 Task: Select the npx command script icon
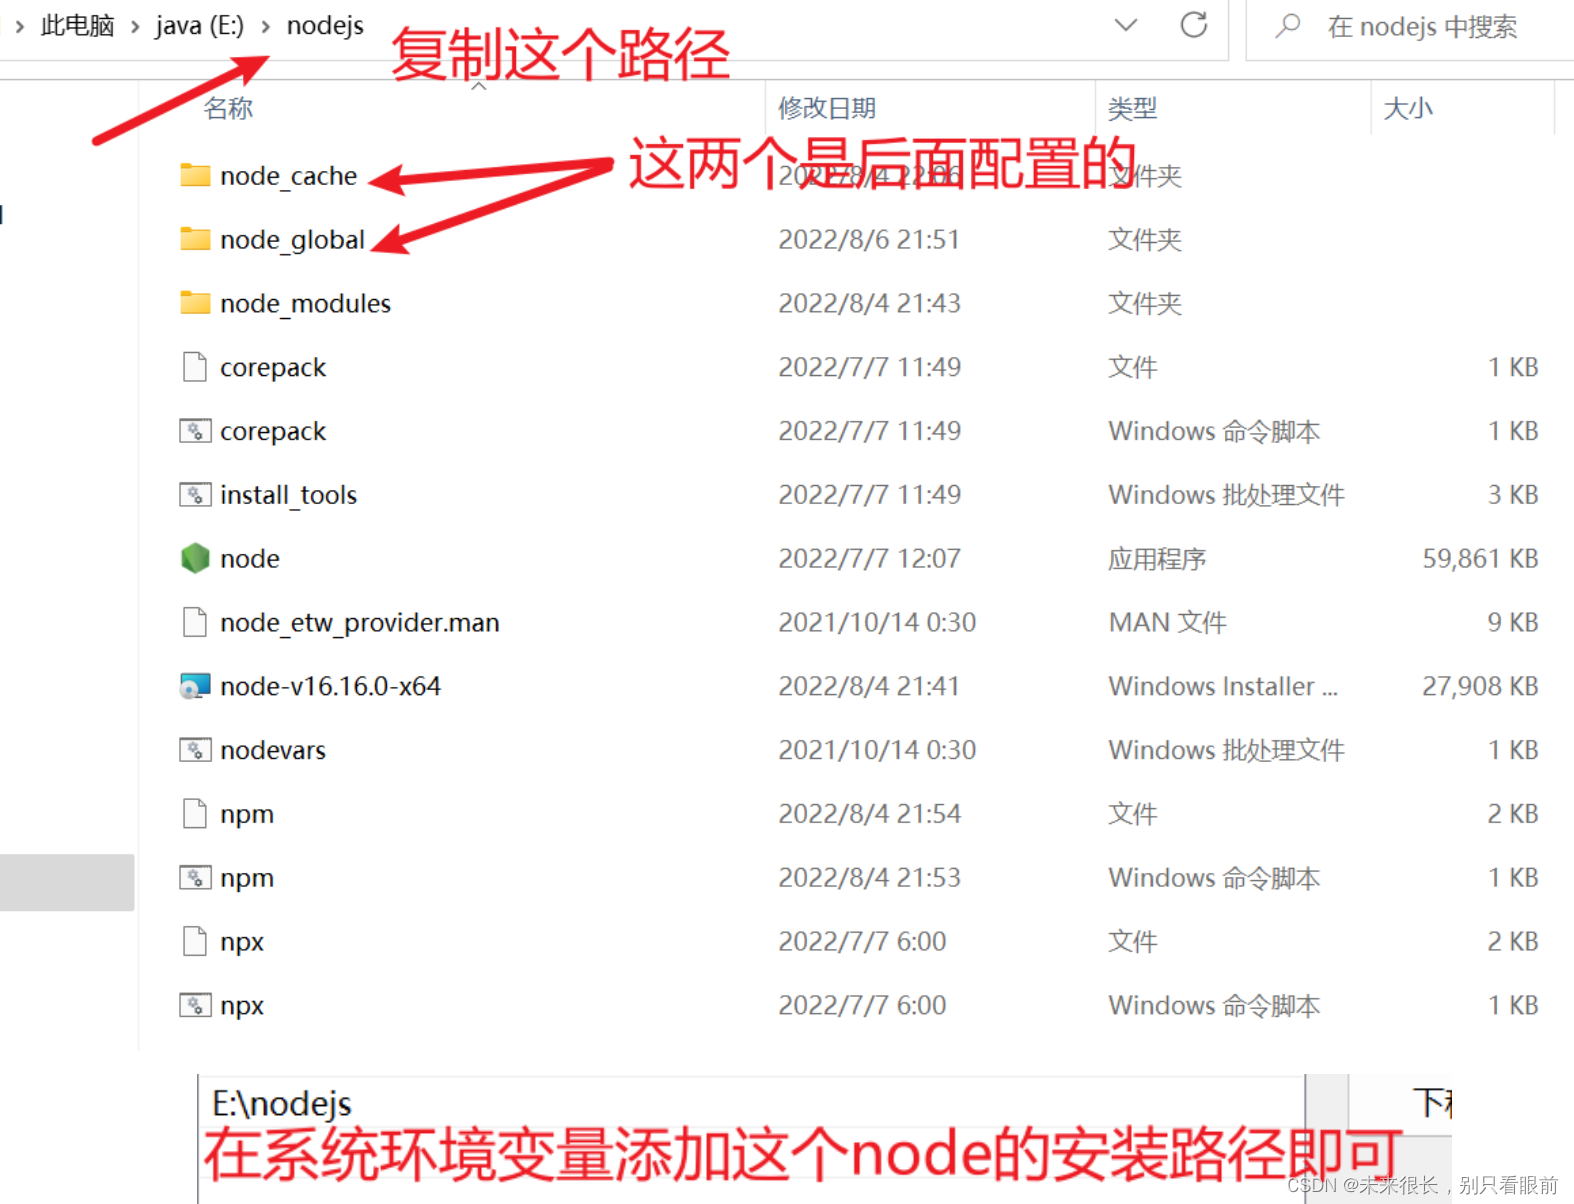coord(195,1005)
